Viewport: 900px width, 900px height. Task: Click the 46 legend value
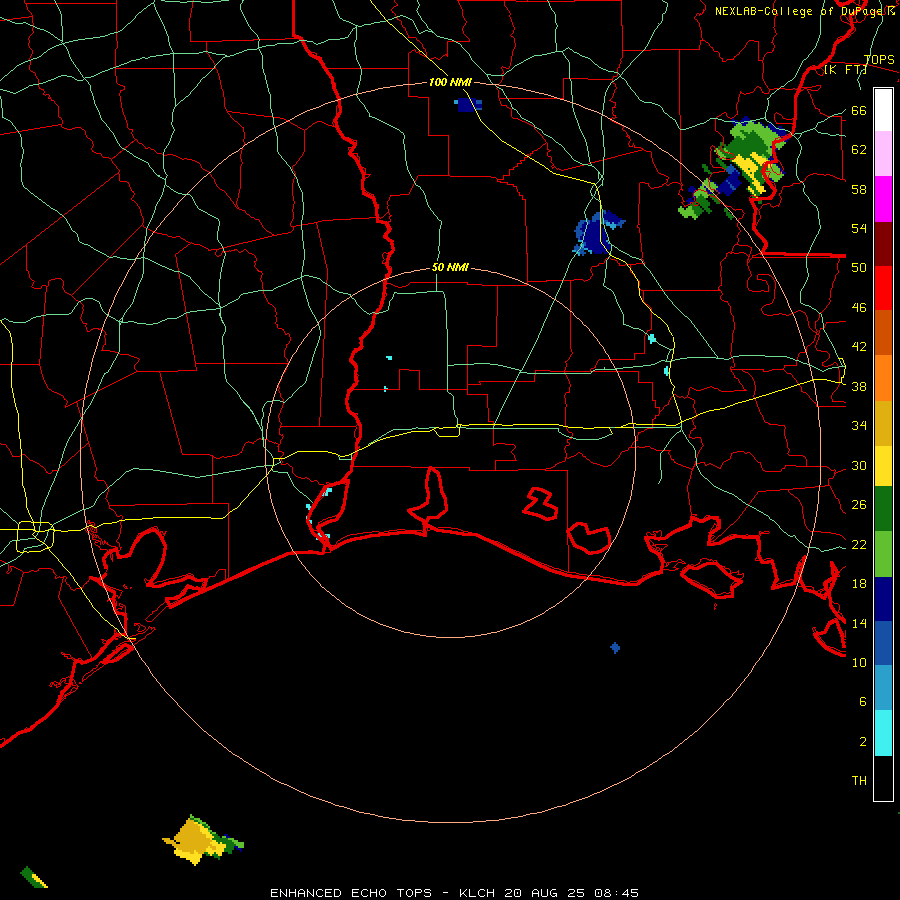point(859,308)
